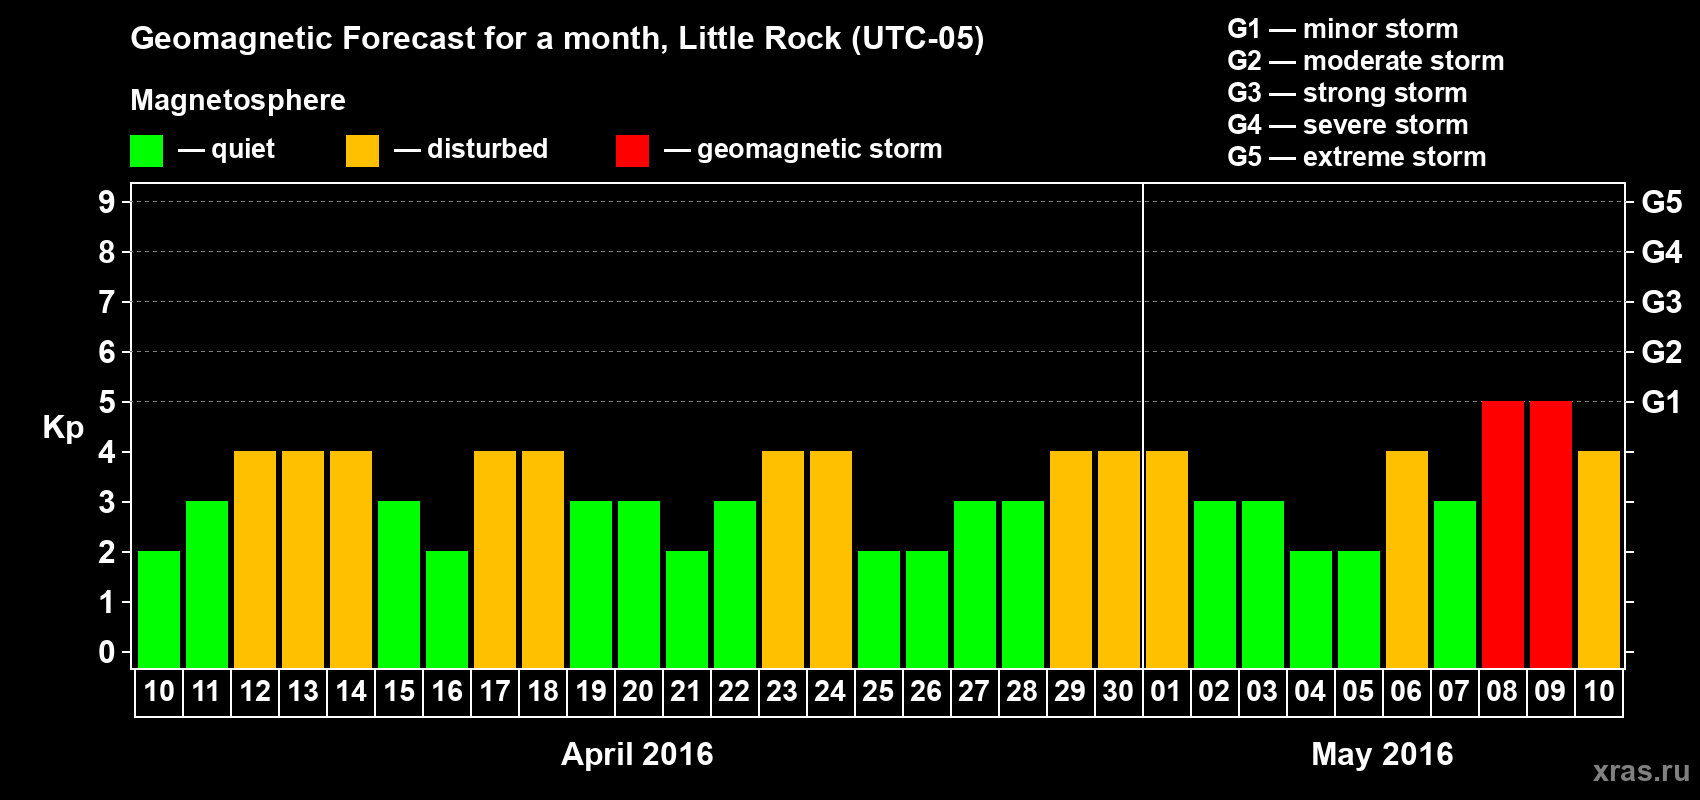Click the G1 label on the right axis
Image resolution: width=1700 pixels, height=800 pixels.
1662,402
